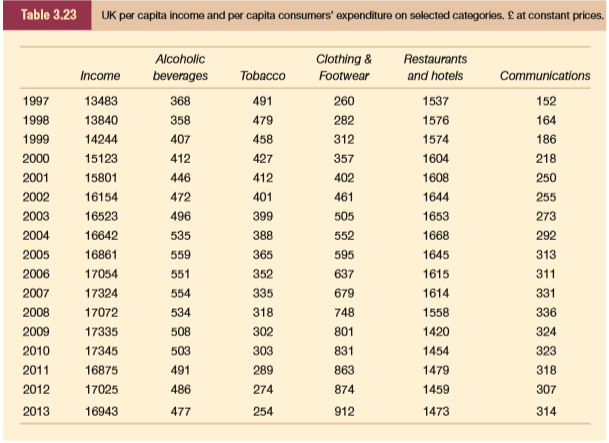The height and width of the screenshot is (443, 609).
Task: Click income value 14244
Action: (x=101, y=139)
